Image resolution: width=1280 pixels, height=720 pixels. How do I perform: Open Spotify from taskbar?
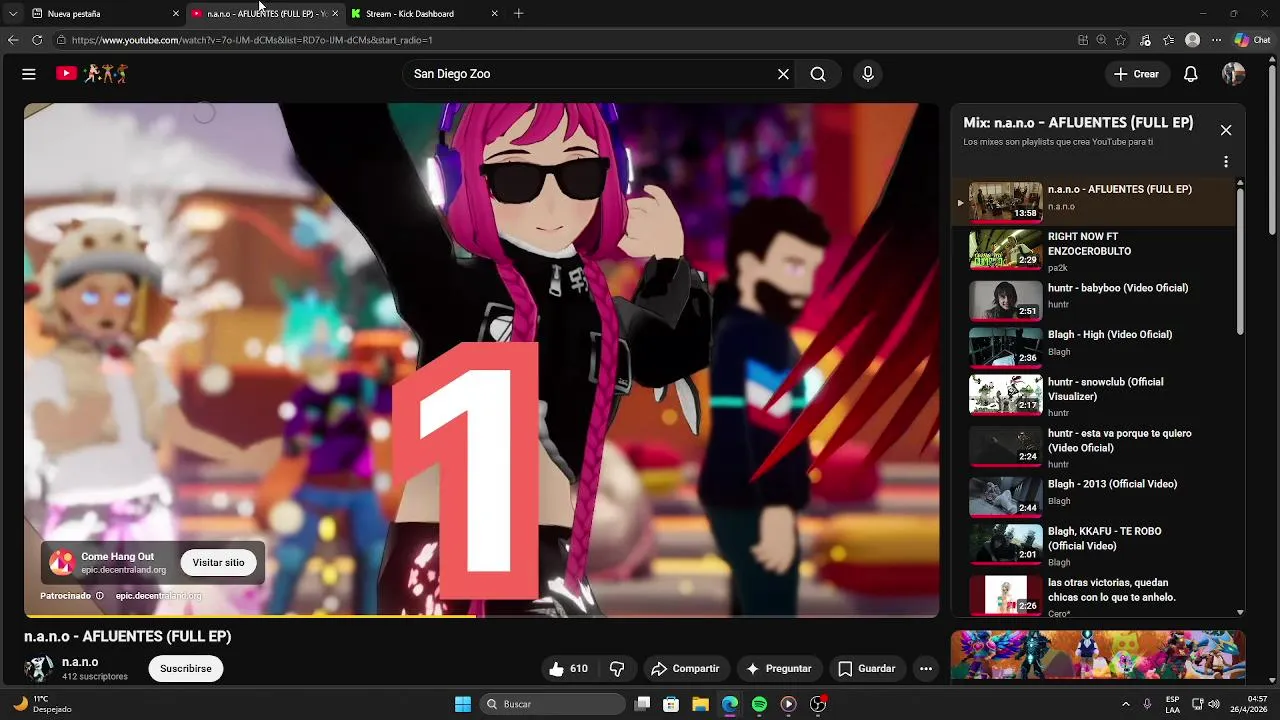759,704
